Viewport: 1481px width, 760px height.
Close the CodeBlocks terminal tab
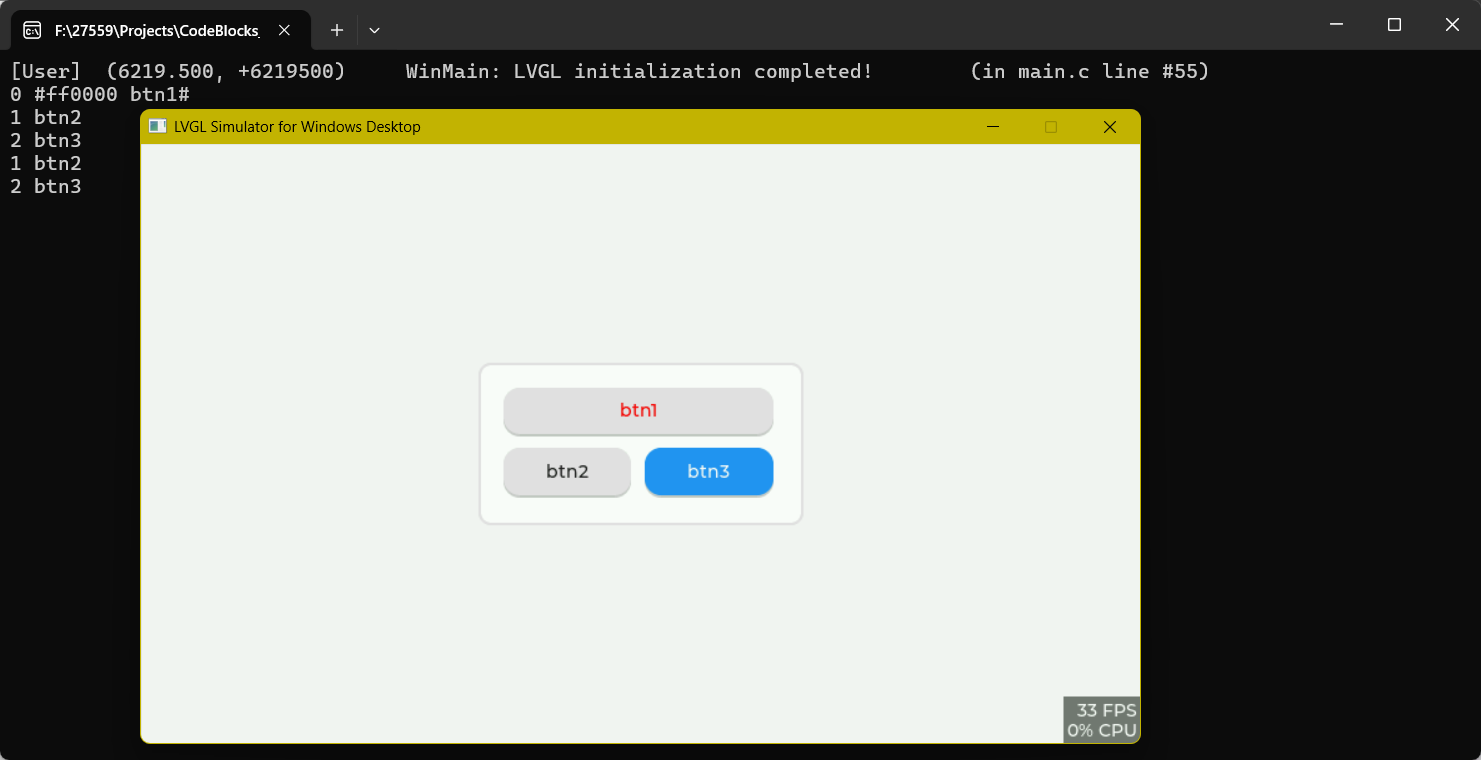[284, 30]
